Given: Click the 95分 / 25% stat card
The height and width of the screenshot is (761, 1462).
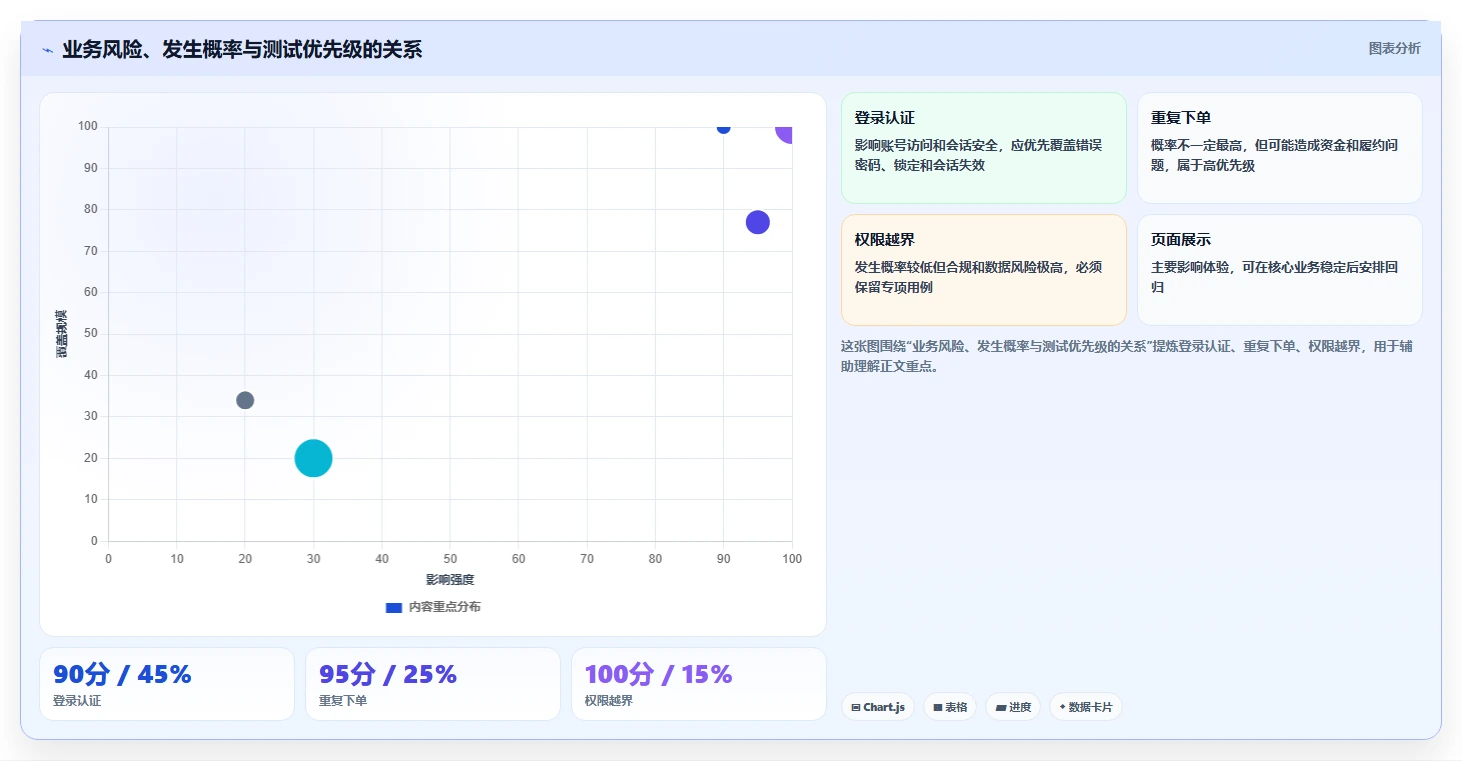Looking at the screenshot, I should coord(433,684).
